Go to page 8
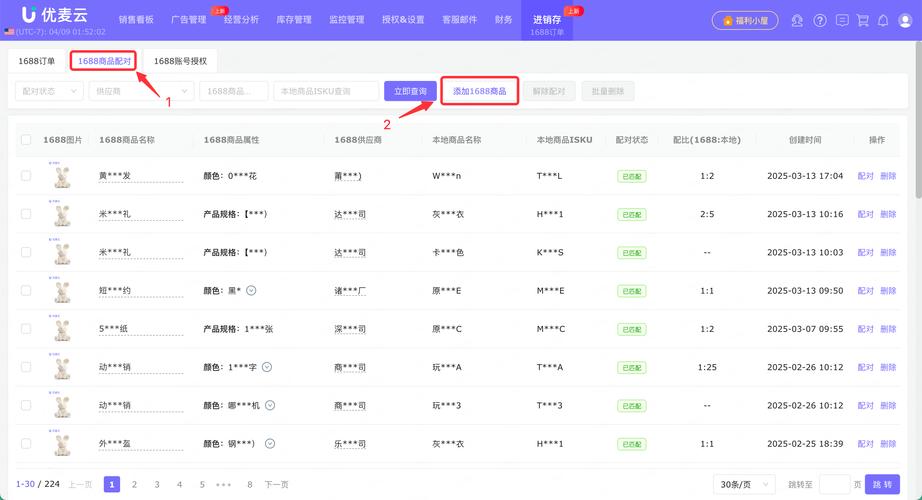 point(250,485)
